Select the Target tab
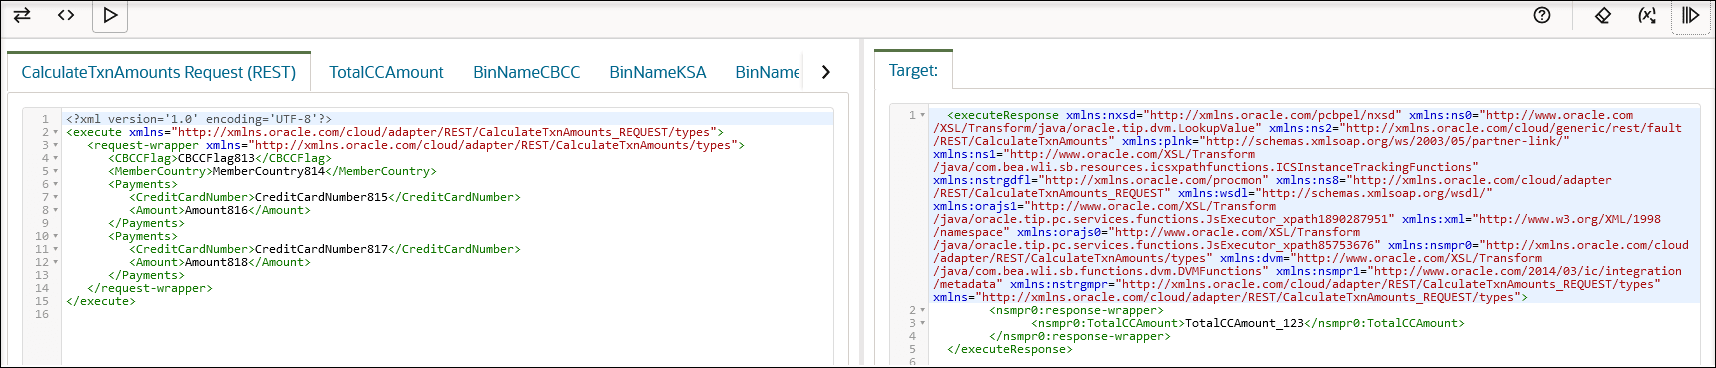Image resolution: width=1716 pixels, height=368 pixels. [x=914, y=70]
